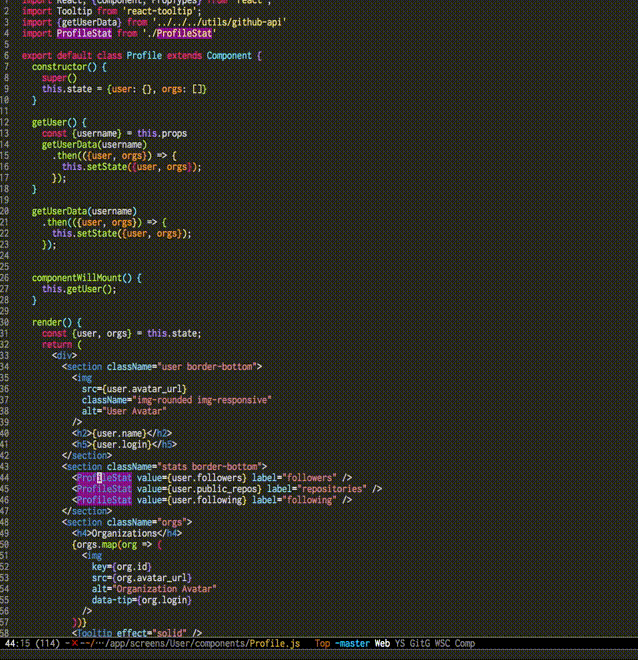The image size is (638, 660).
Task: Click the Top buffer position indicator
Action: point(323,644)
